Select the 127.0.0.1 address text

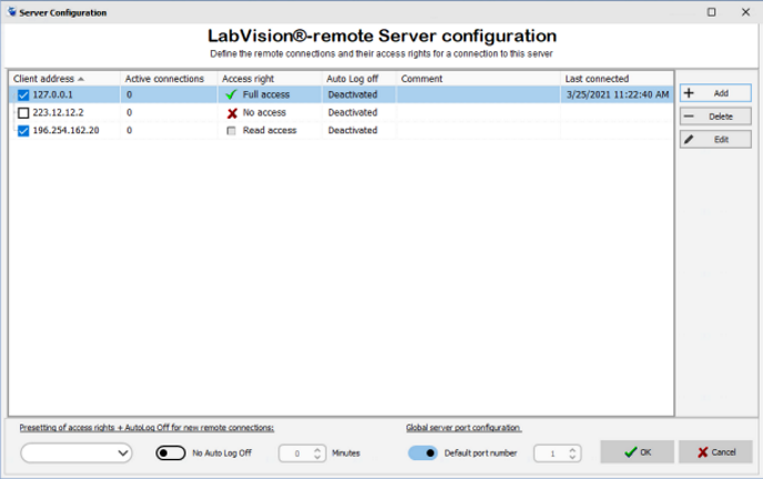tap(53, 94)
